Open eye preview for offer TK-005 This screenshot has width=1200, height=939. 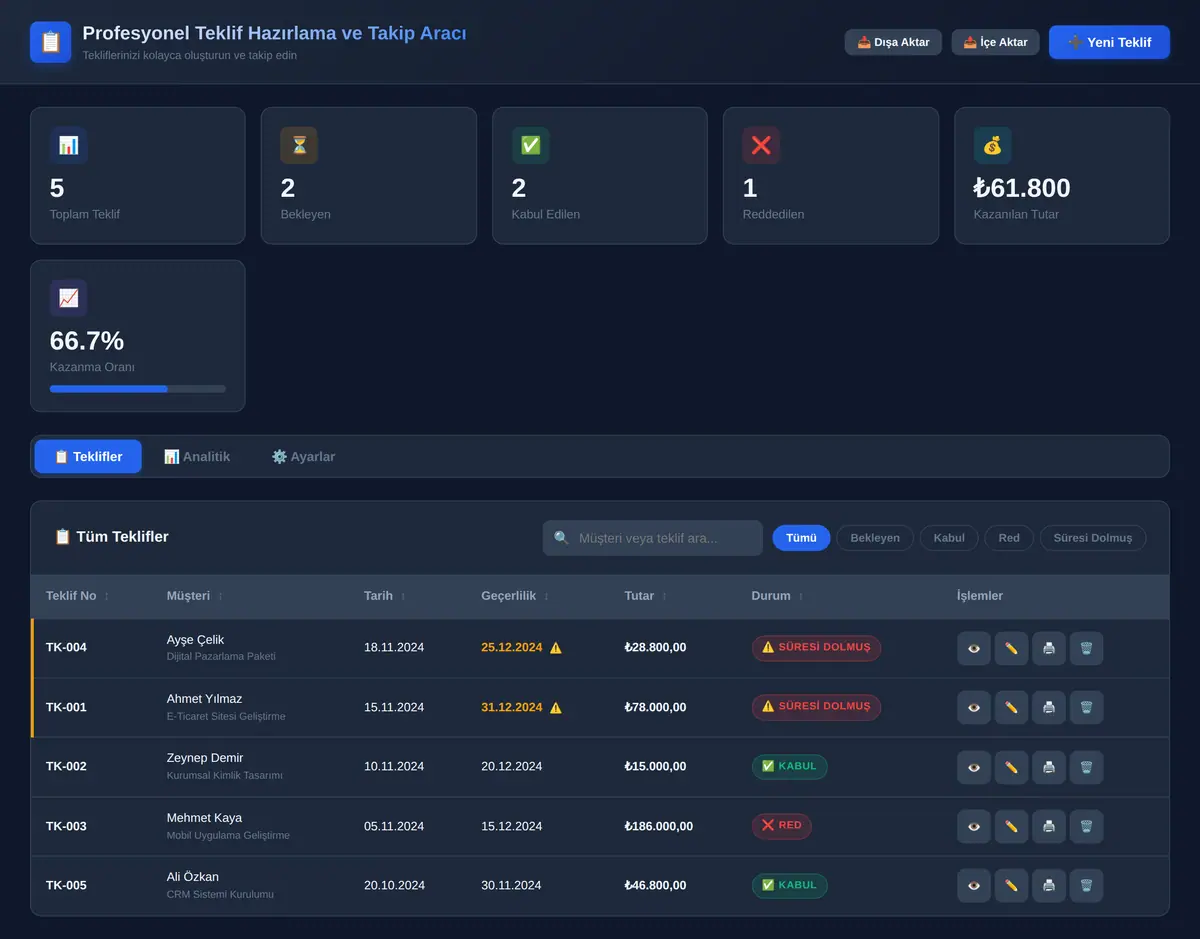tap(974, 885)
